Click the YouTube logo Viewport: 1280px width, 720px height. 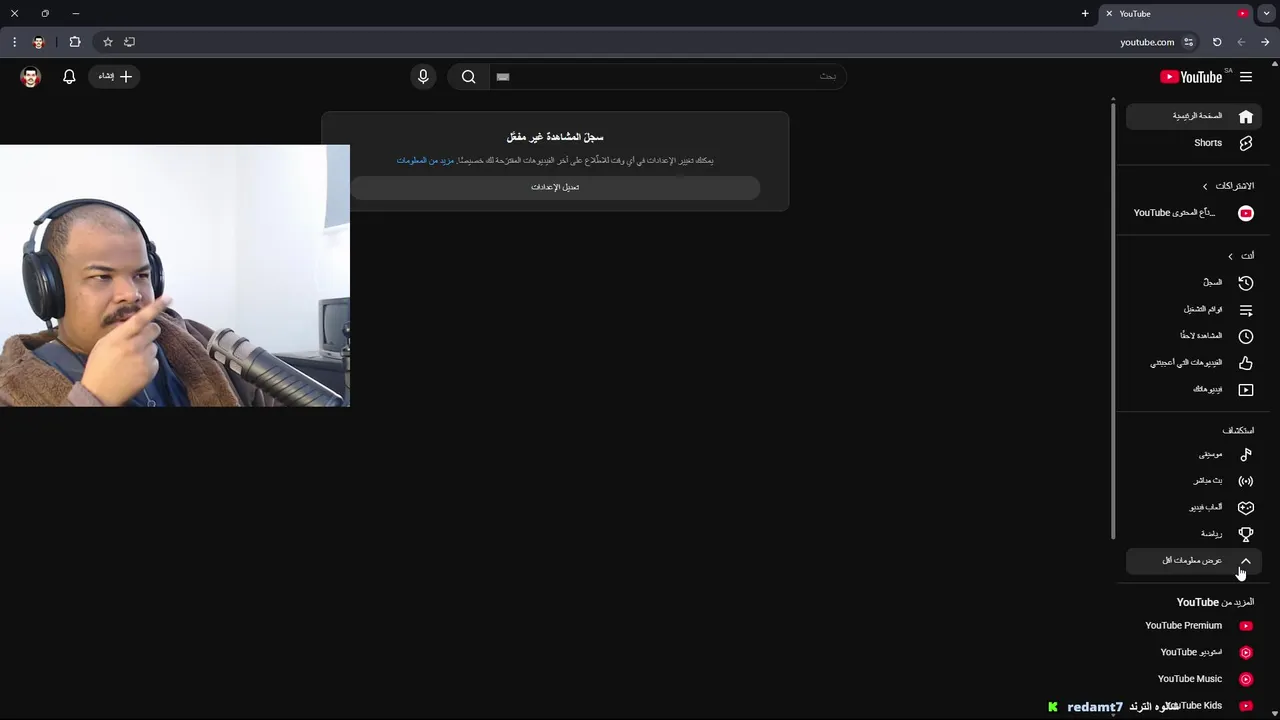[1191, 77]
